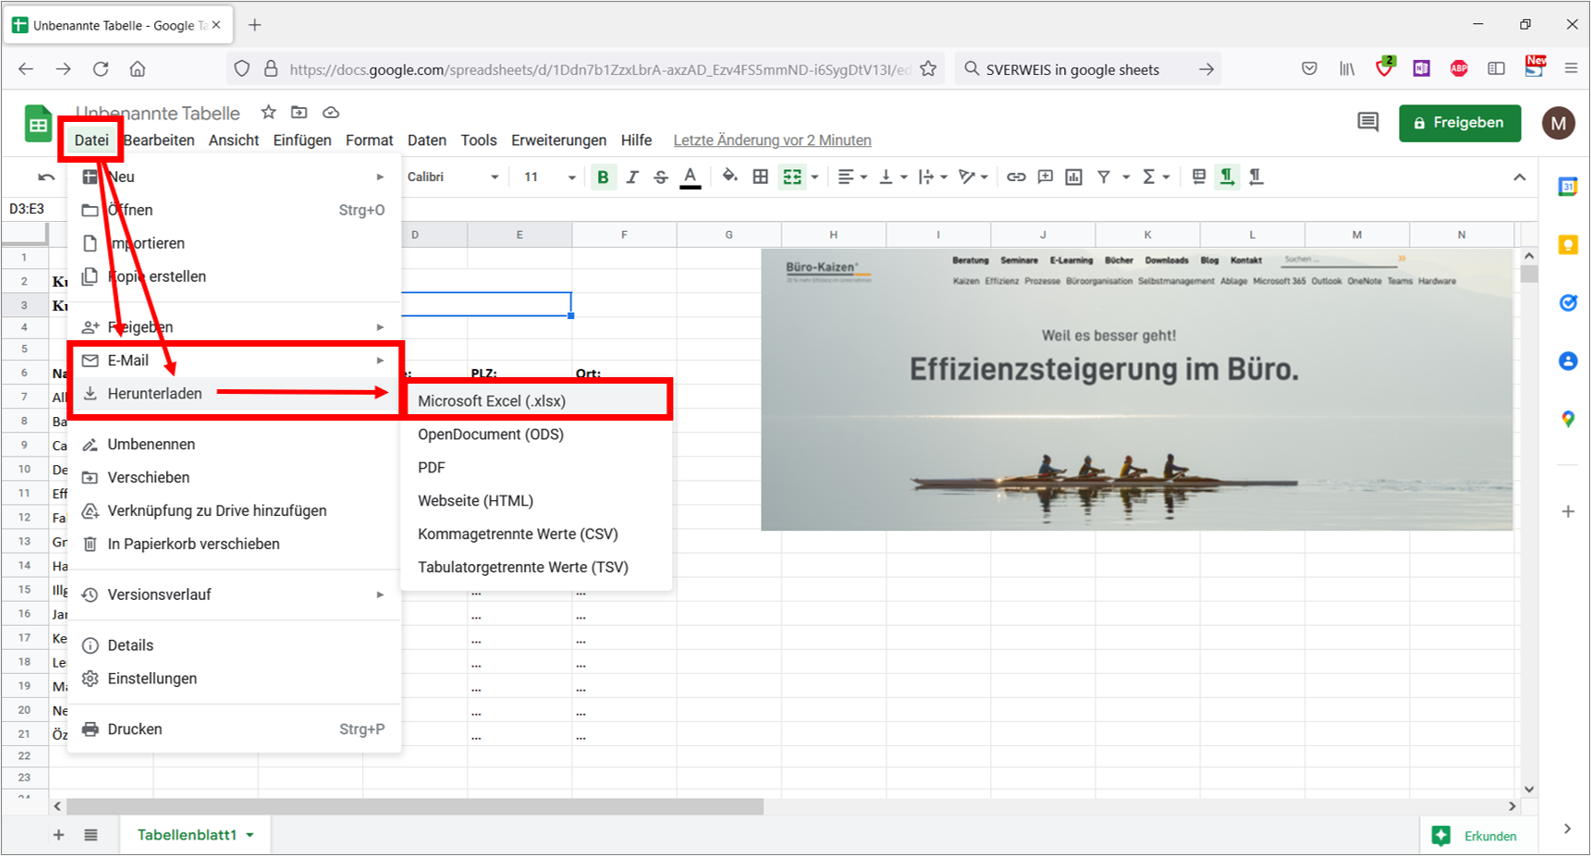Open Google Maps side panel icon

pyautogui.click(x=1568, y=420)
